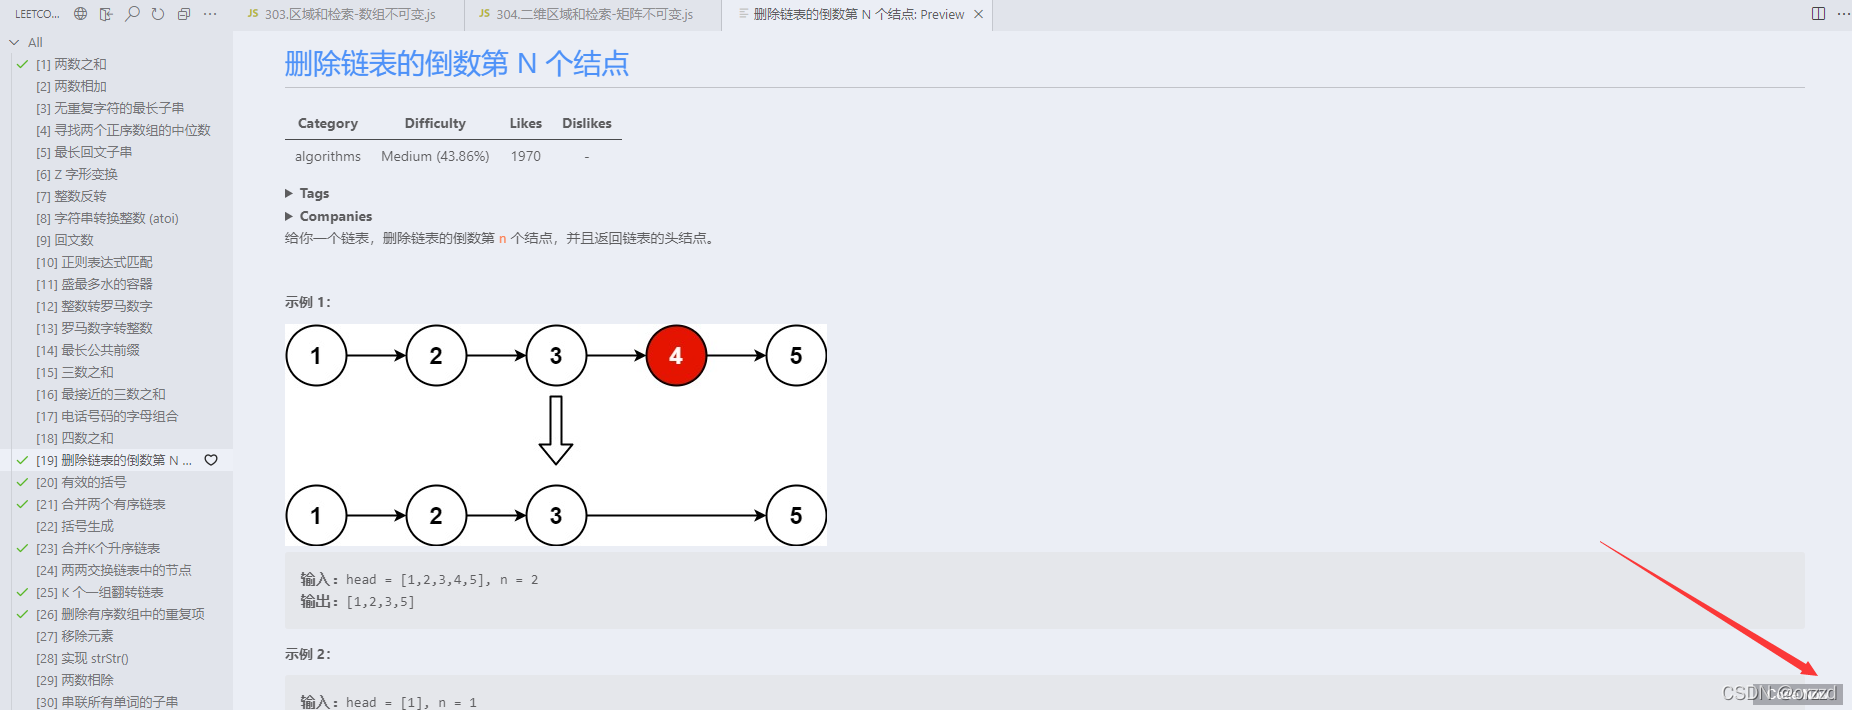
Task: Select the 删除链表的倒数第 N 个结点 Preview tab
Action: click(858, 14)
